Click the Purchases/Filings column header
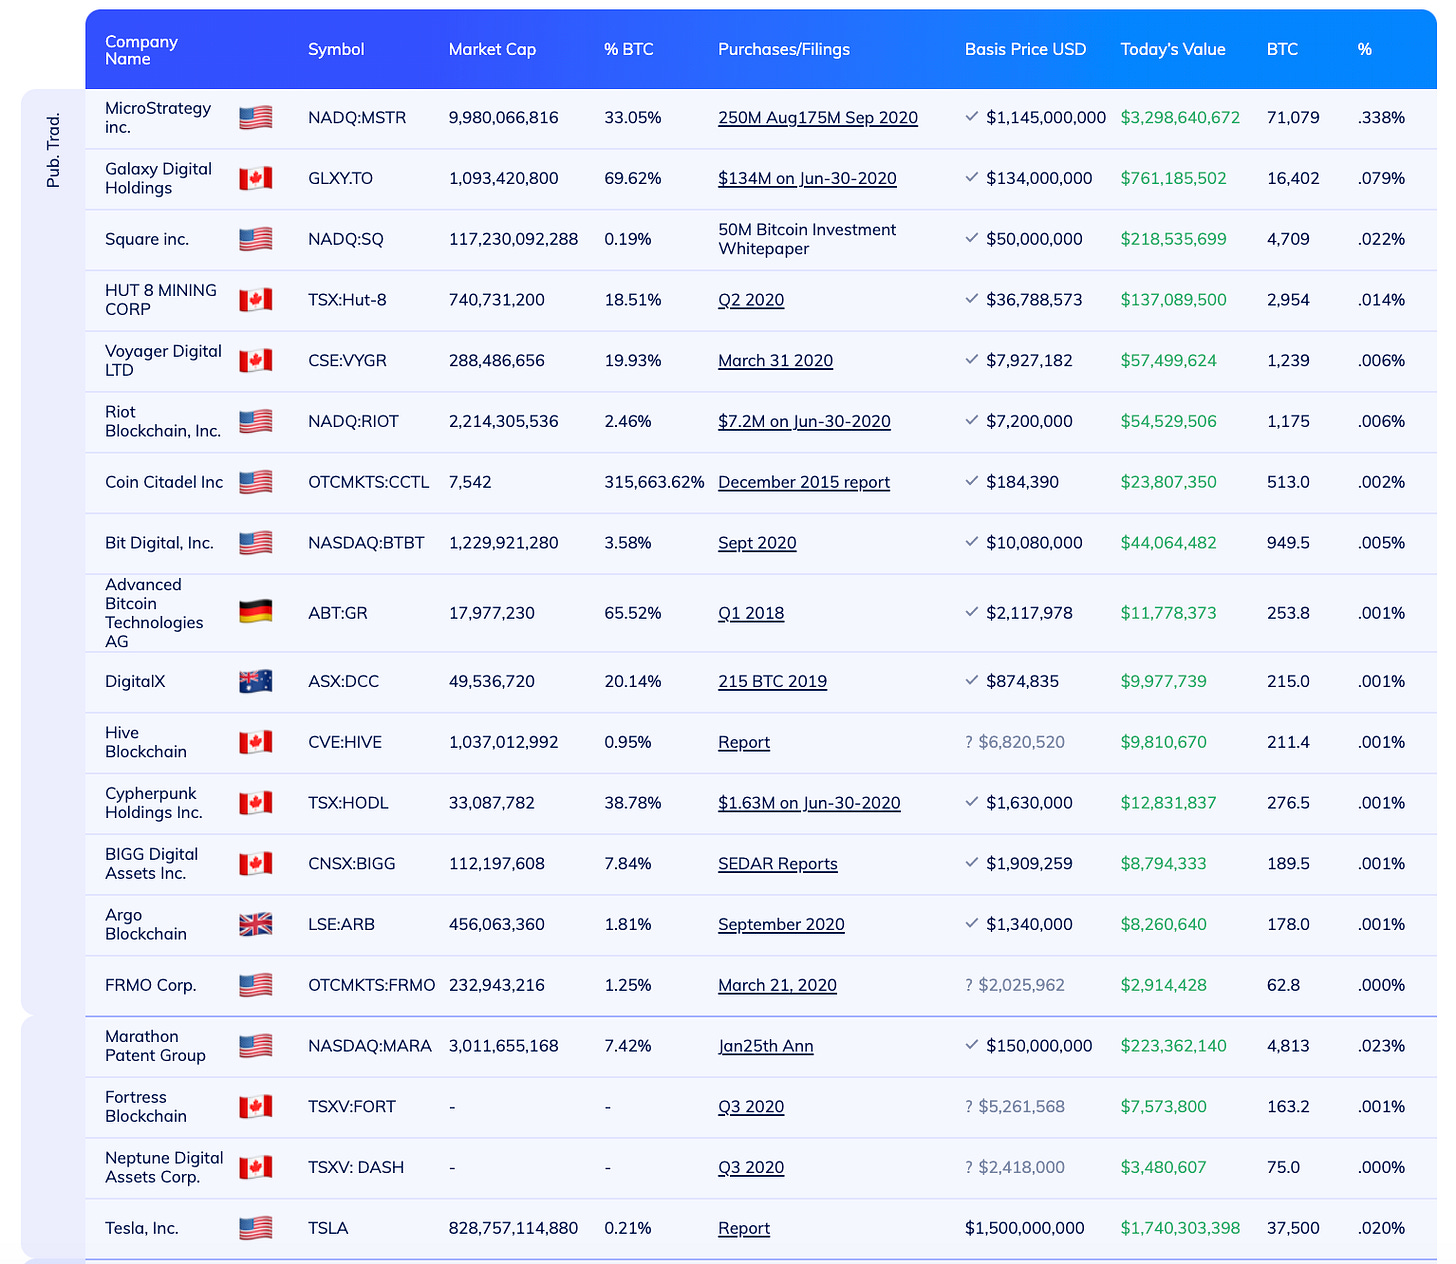 (x=784, y=50)
